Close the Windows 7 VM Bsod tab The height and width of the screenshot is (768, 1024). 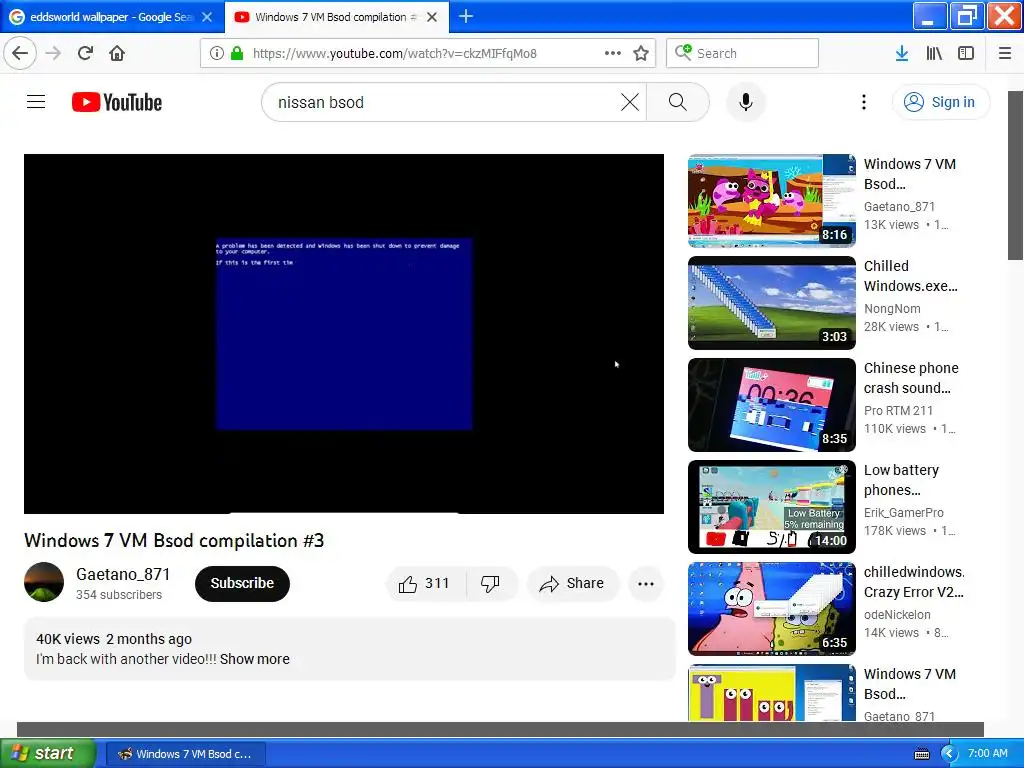click(x=432, y=17)
